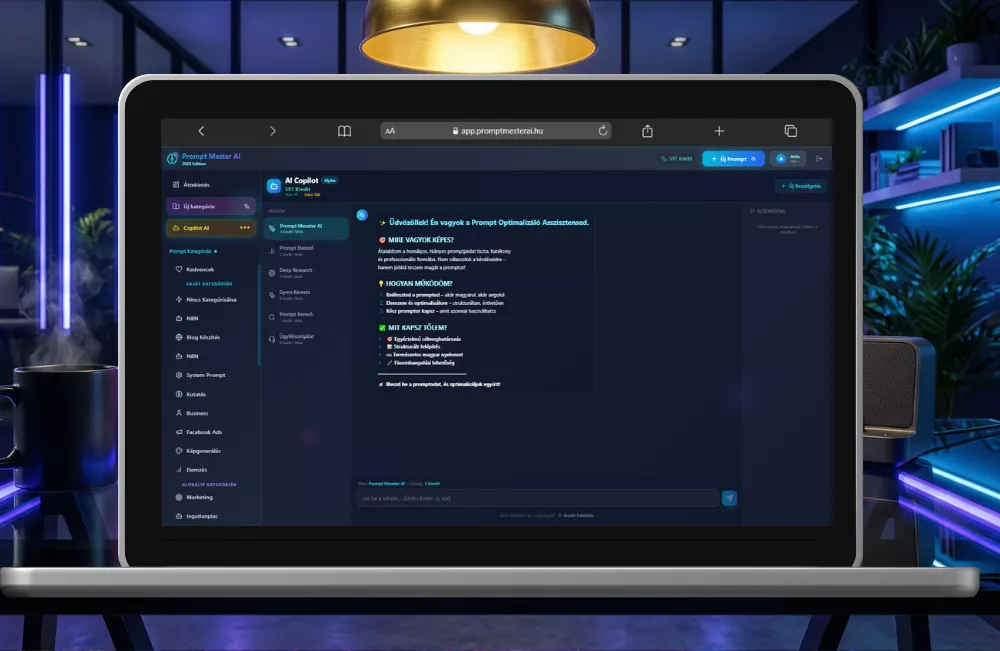Open the Safari tabs overview icon
This screenshot has width=1000, height=651.
(x=790, y=131)
